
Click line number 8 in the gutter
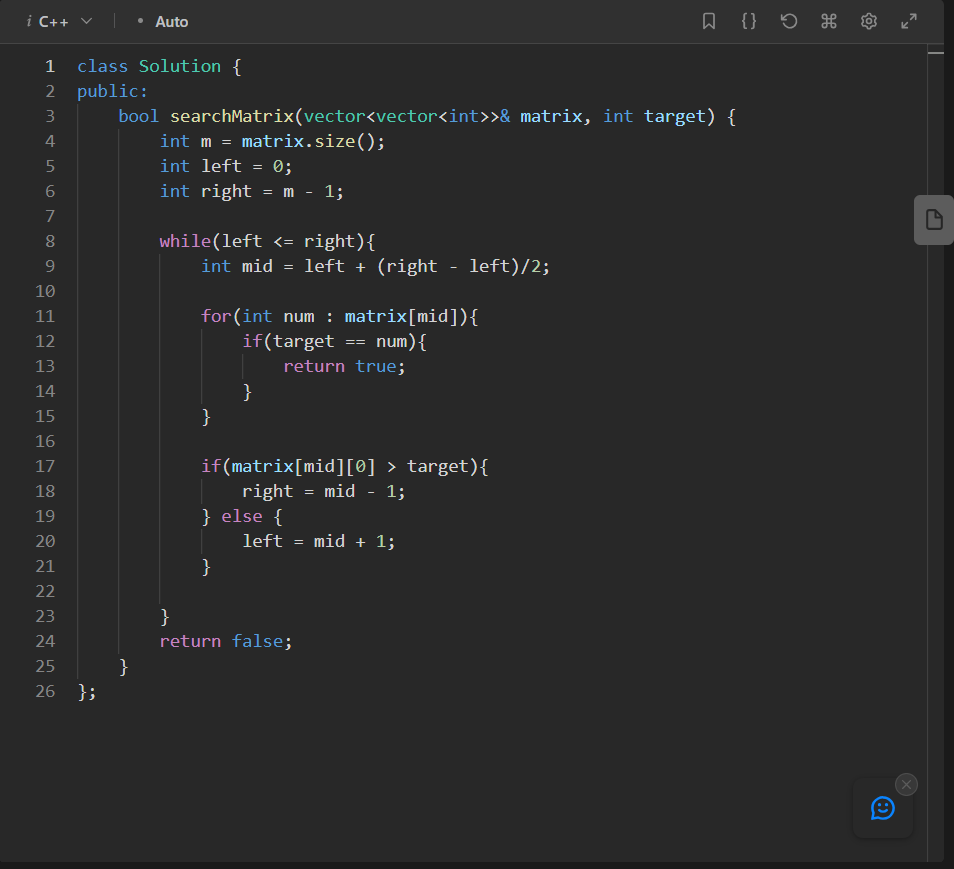pyautogui.click(x=50, y=241)
